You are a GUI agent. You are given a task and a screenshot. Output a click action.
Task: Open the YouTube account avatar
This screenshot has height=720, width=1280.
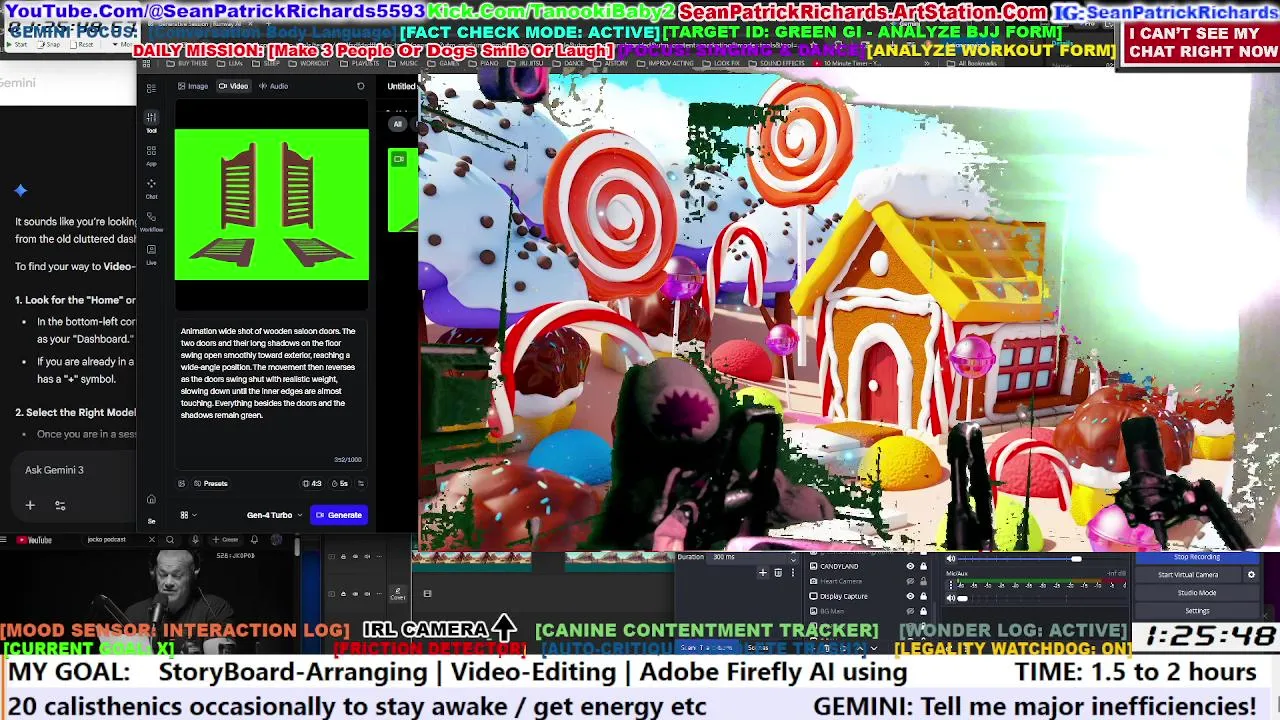276,540
